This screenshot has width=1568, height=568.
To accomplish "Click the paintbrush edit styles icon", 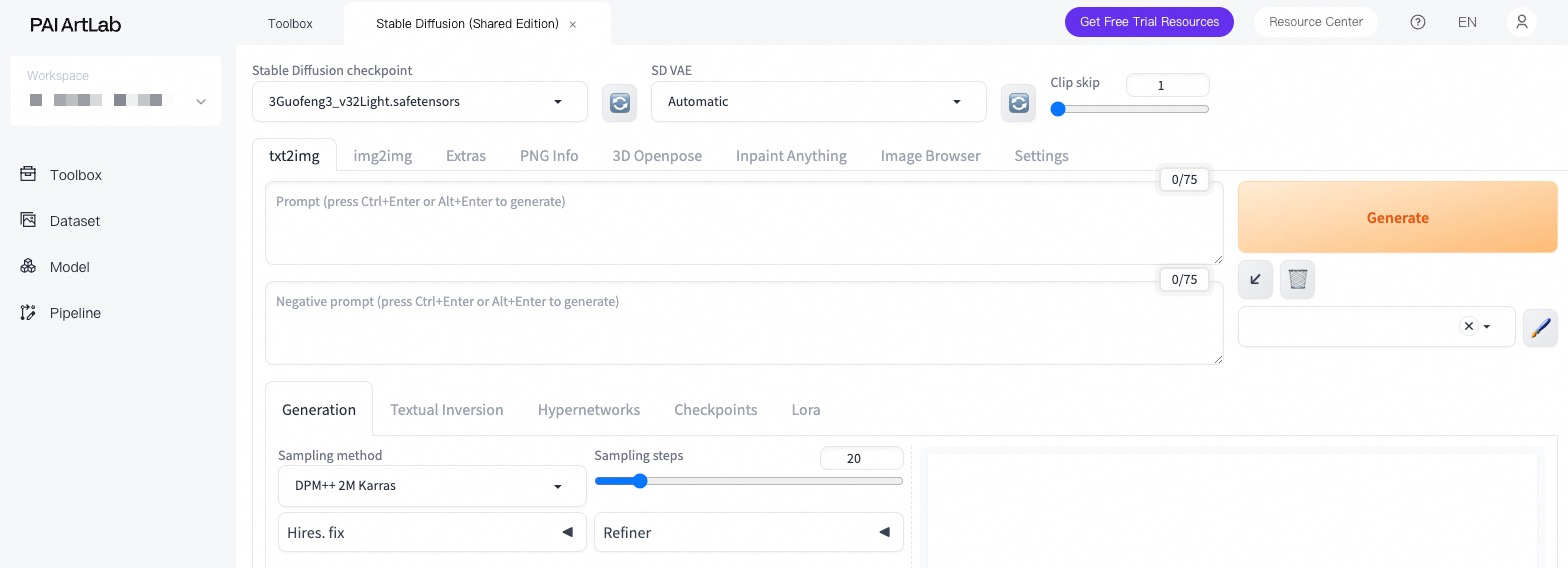I will click(x=1540, y=327).
